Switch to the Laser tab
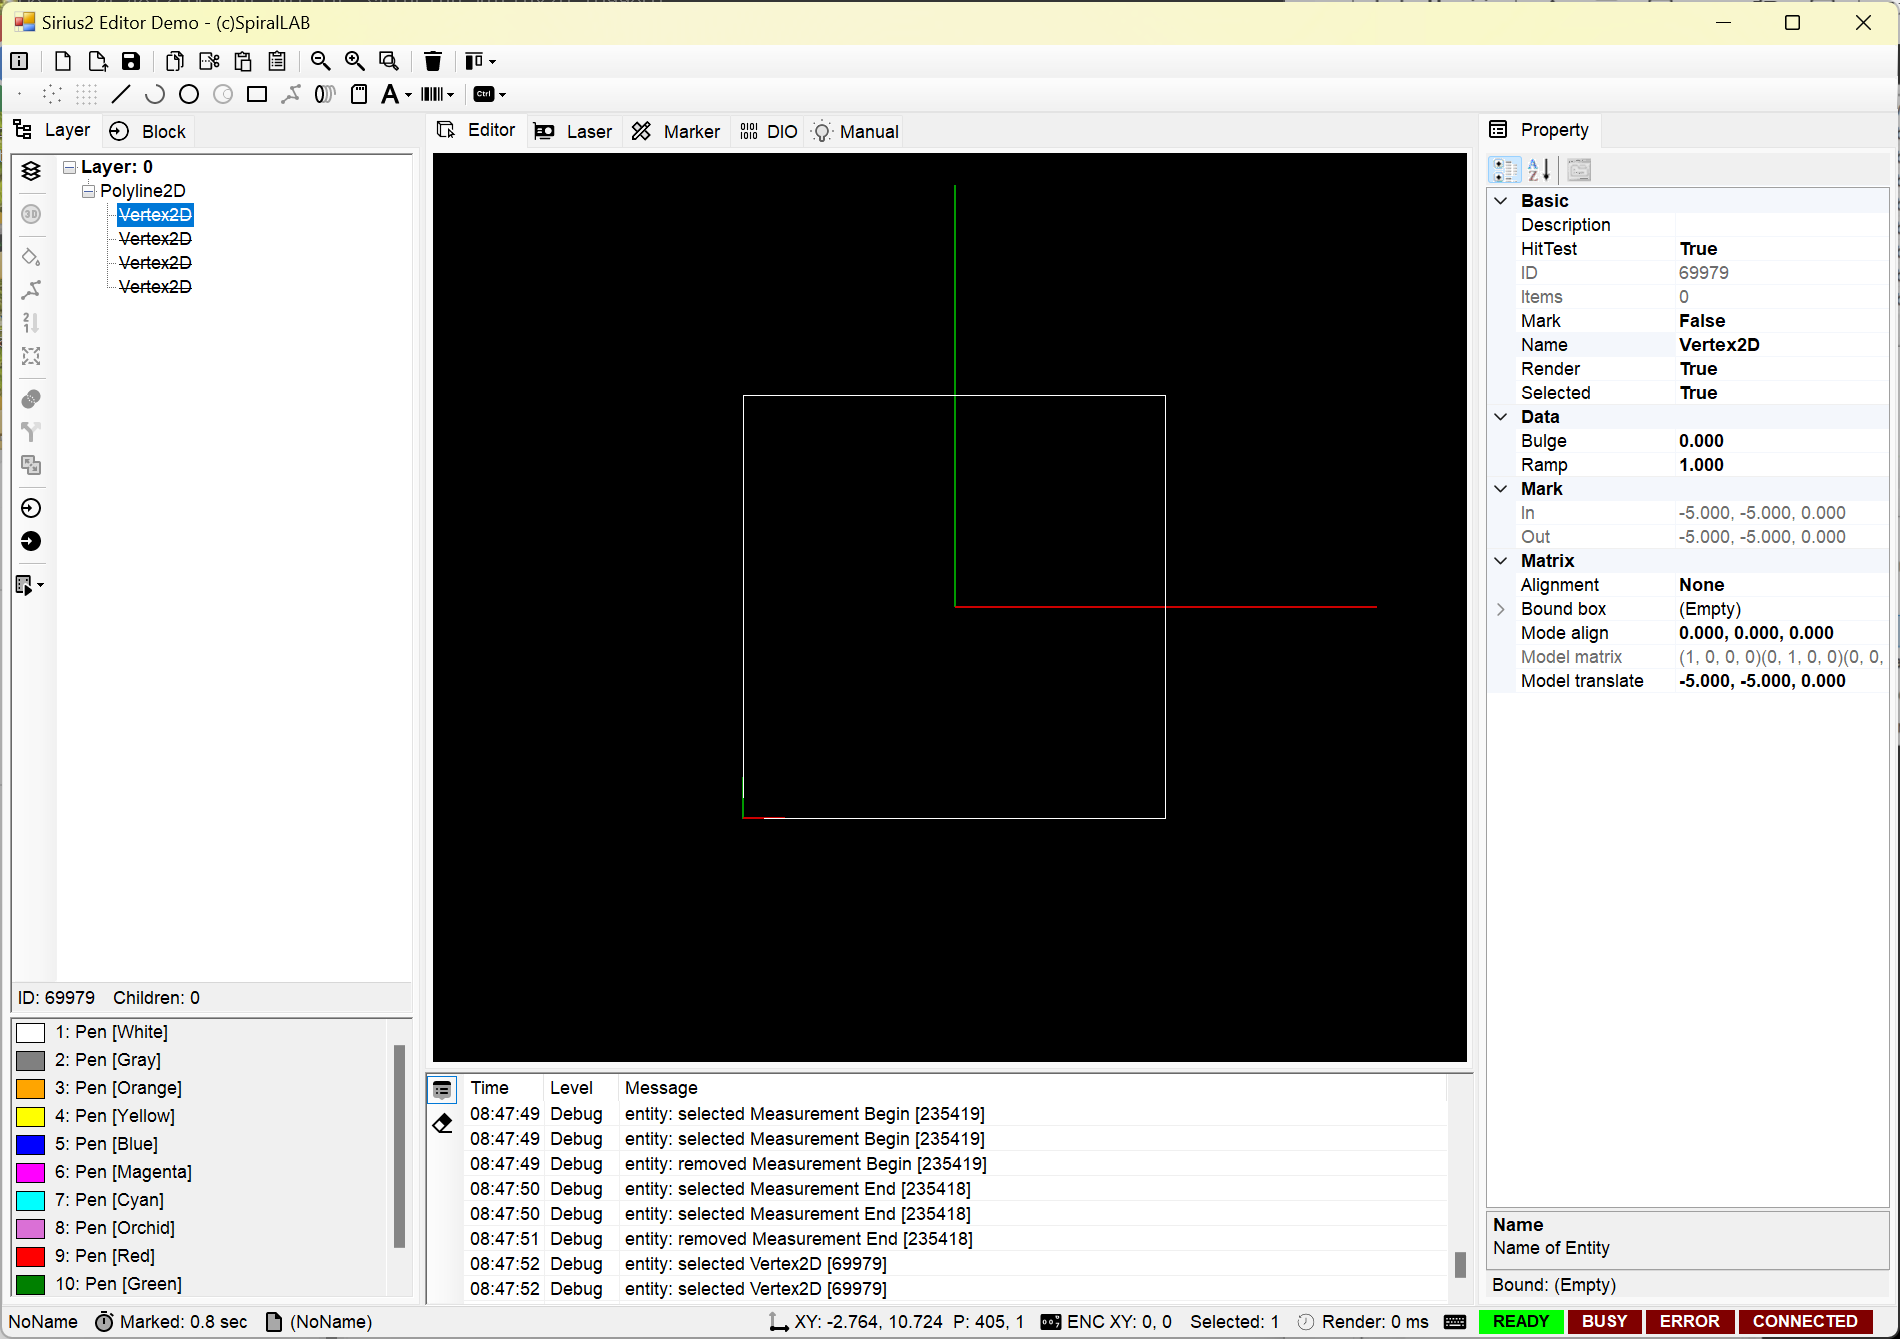This screenshot has width=1900, height=1339. (573, 132)
